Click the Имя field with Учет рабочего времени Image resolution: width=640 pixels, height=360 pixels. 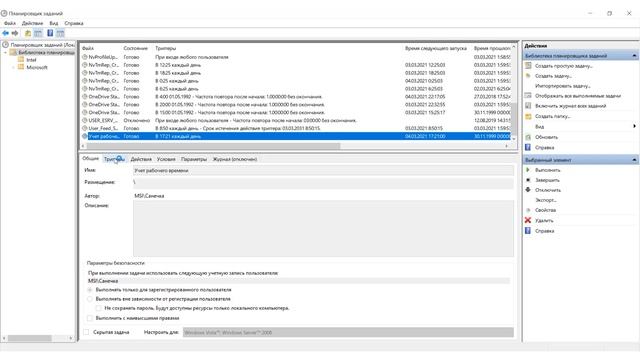coord(323,171)
